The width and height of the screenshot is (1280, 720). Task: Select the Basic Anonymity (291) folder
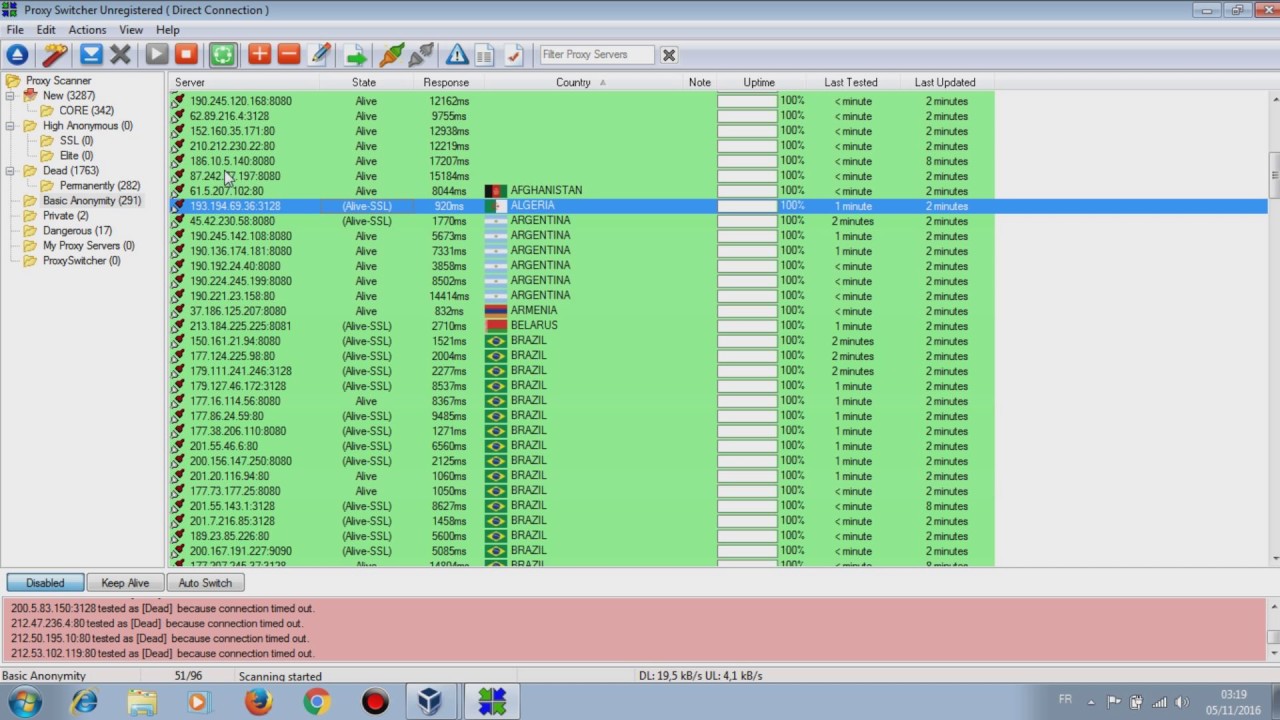tap(92, 201)
